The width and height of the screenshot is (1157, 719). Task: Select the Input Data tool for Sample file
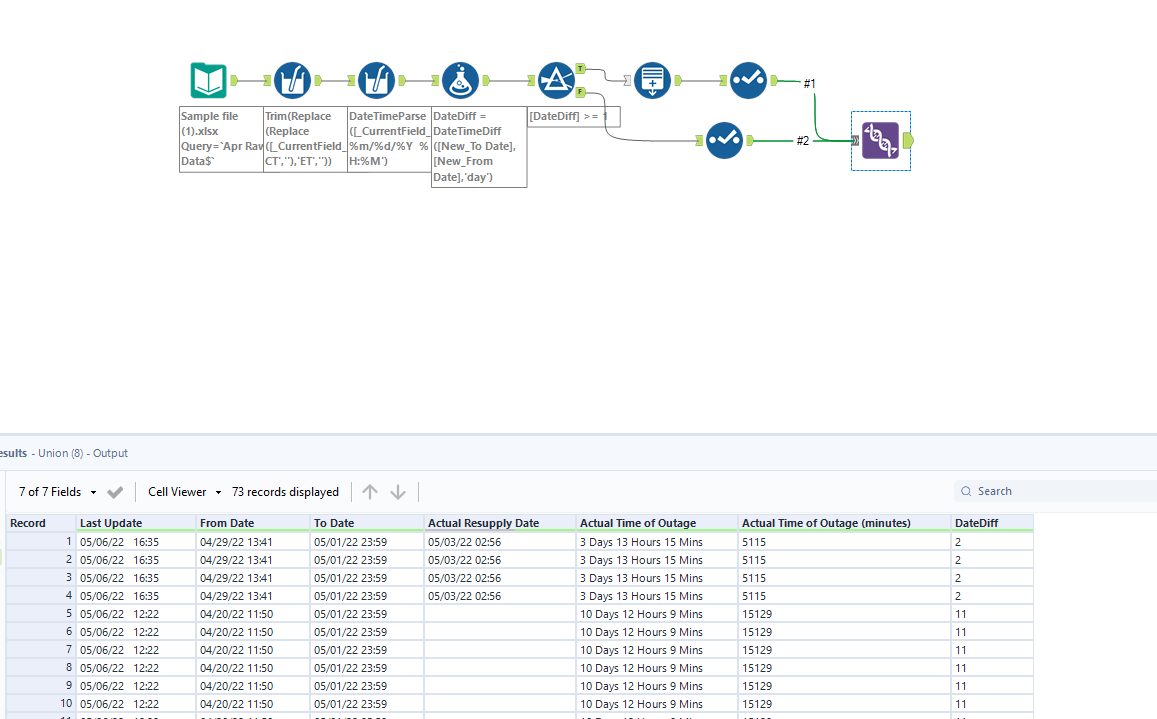pyautogui.click(x=207, y=80)
